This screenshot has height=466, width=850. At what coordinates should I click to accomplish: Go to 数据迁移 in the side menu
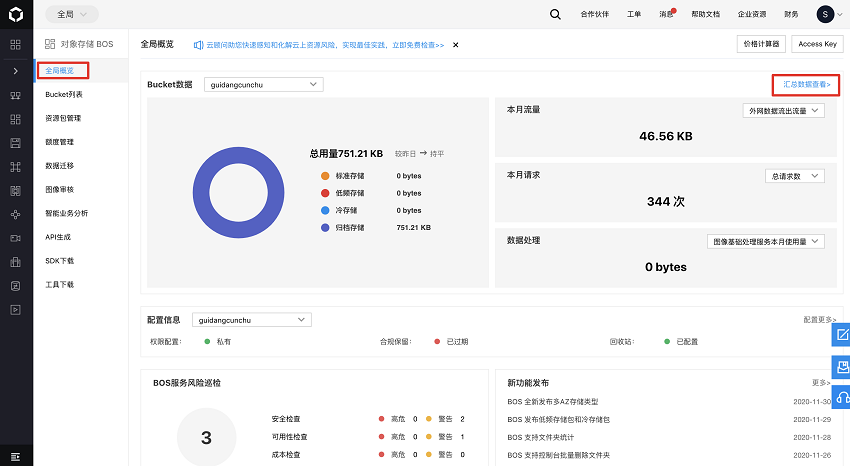pyautogui.click(x=60, y=165)
